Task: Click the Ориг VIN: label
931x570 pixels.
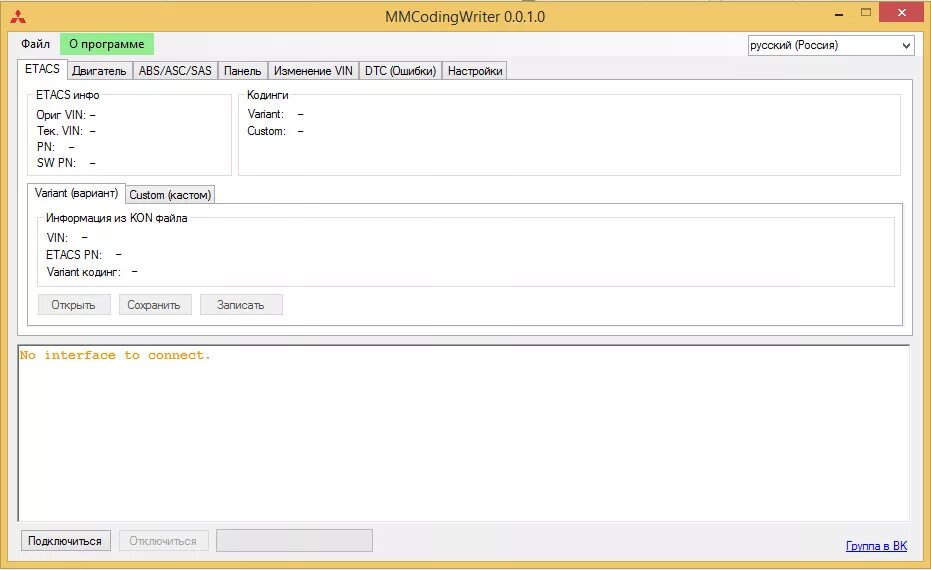Action: 61,115
